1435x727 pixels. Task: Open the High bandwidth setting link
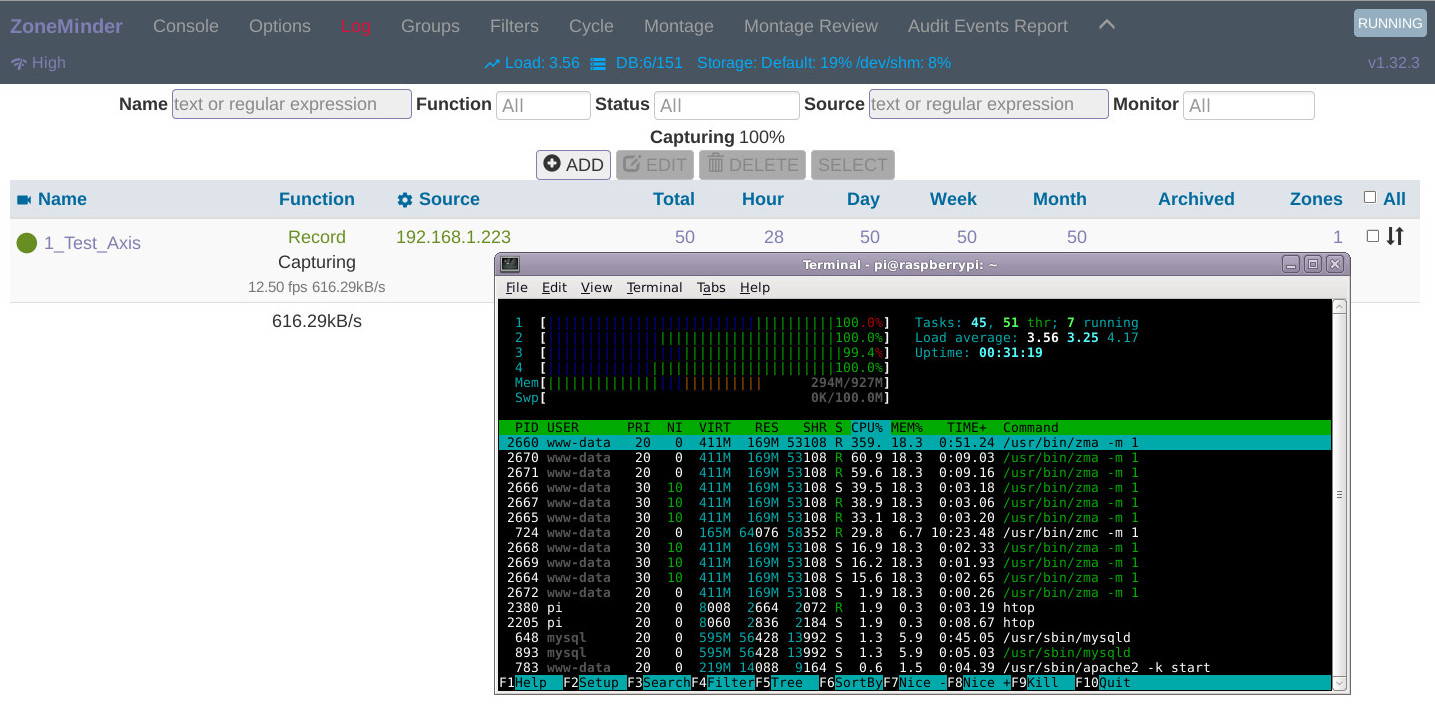coord(48,63)
